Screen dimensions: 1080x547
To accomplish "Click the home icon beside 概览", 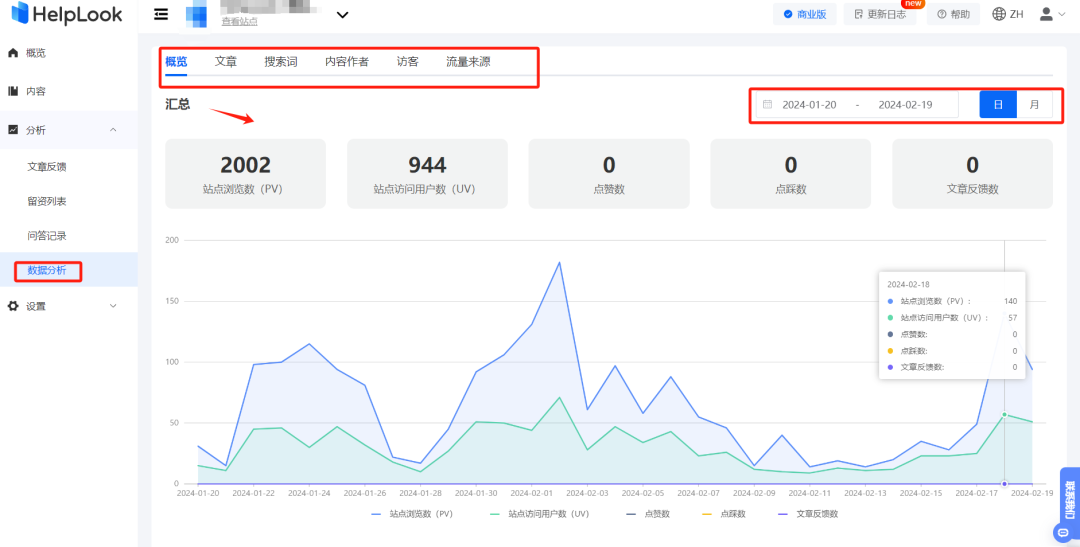I will click(12, 53).
